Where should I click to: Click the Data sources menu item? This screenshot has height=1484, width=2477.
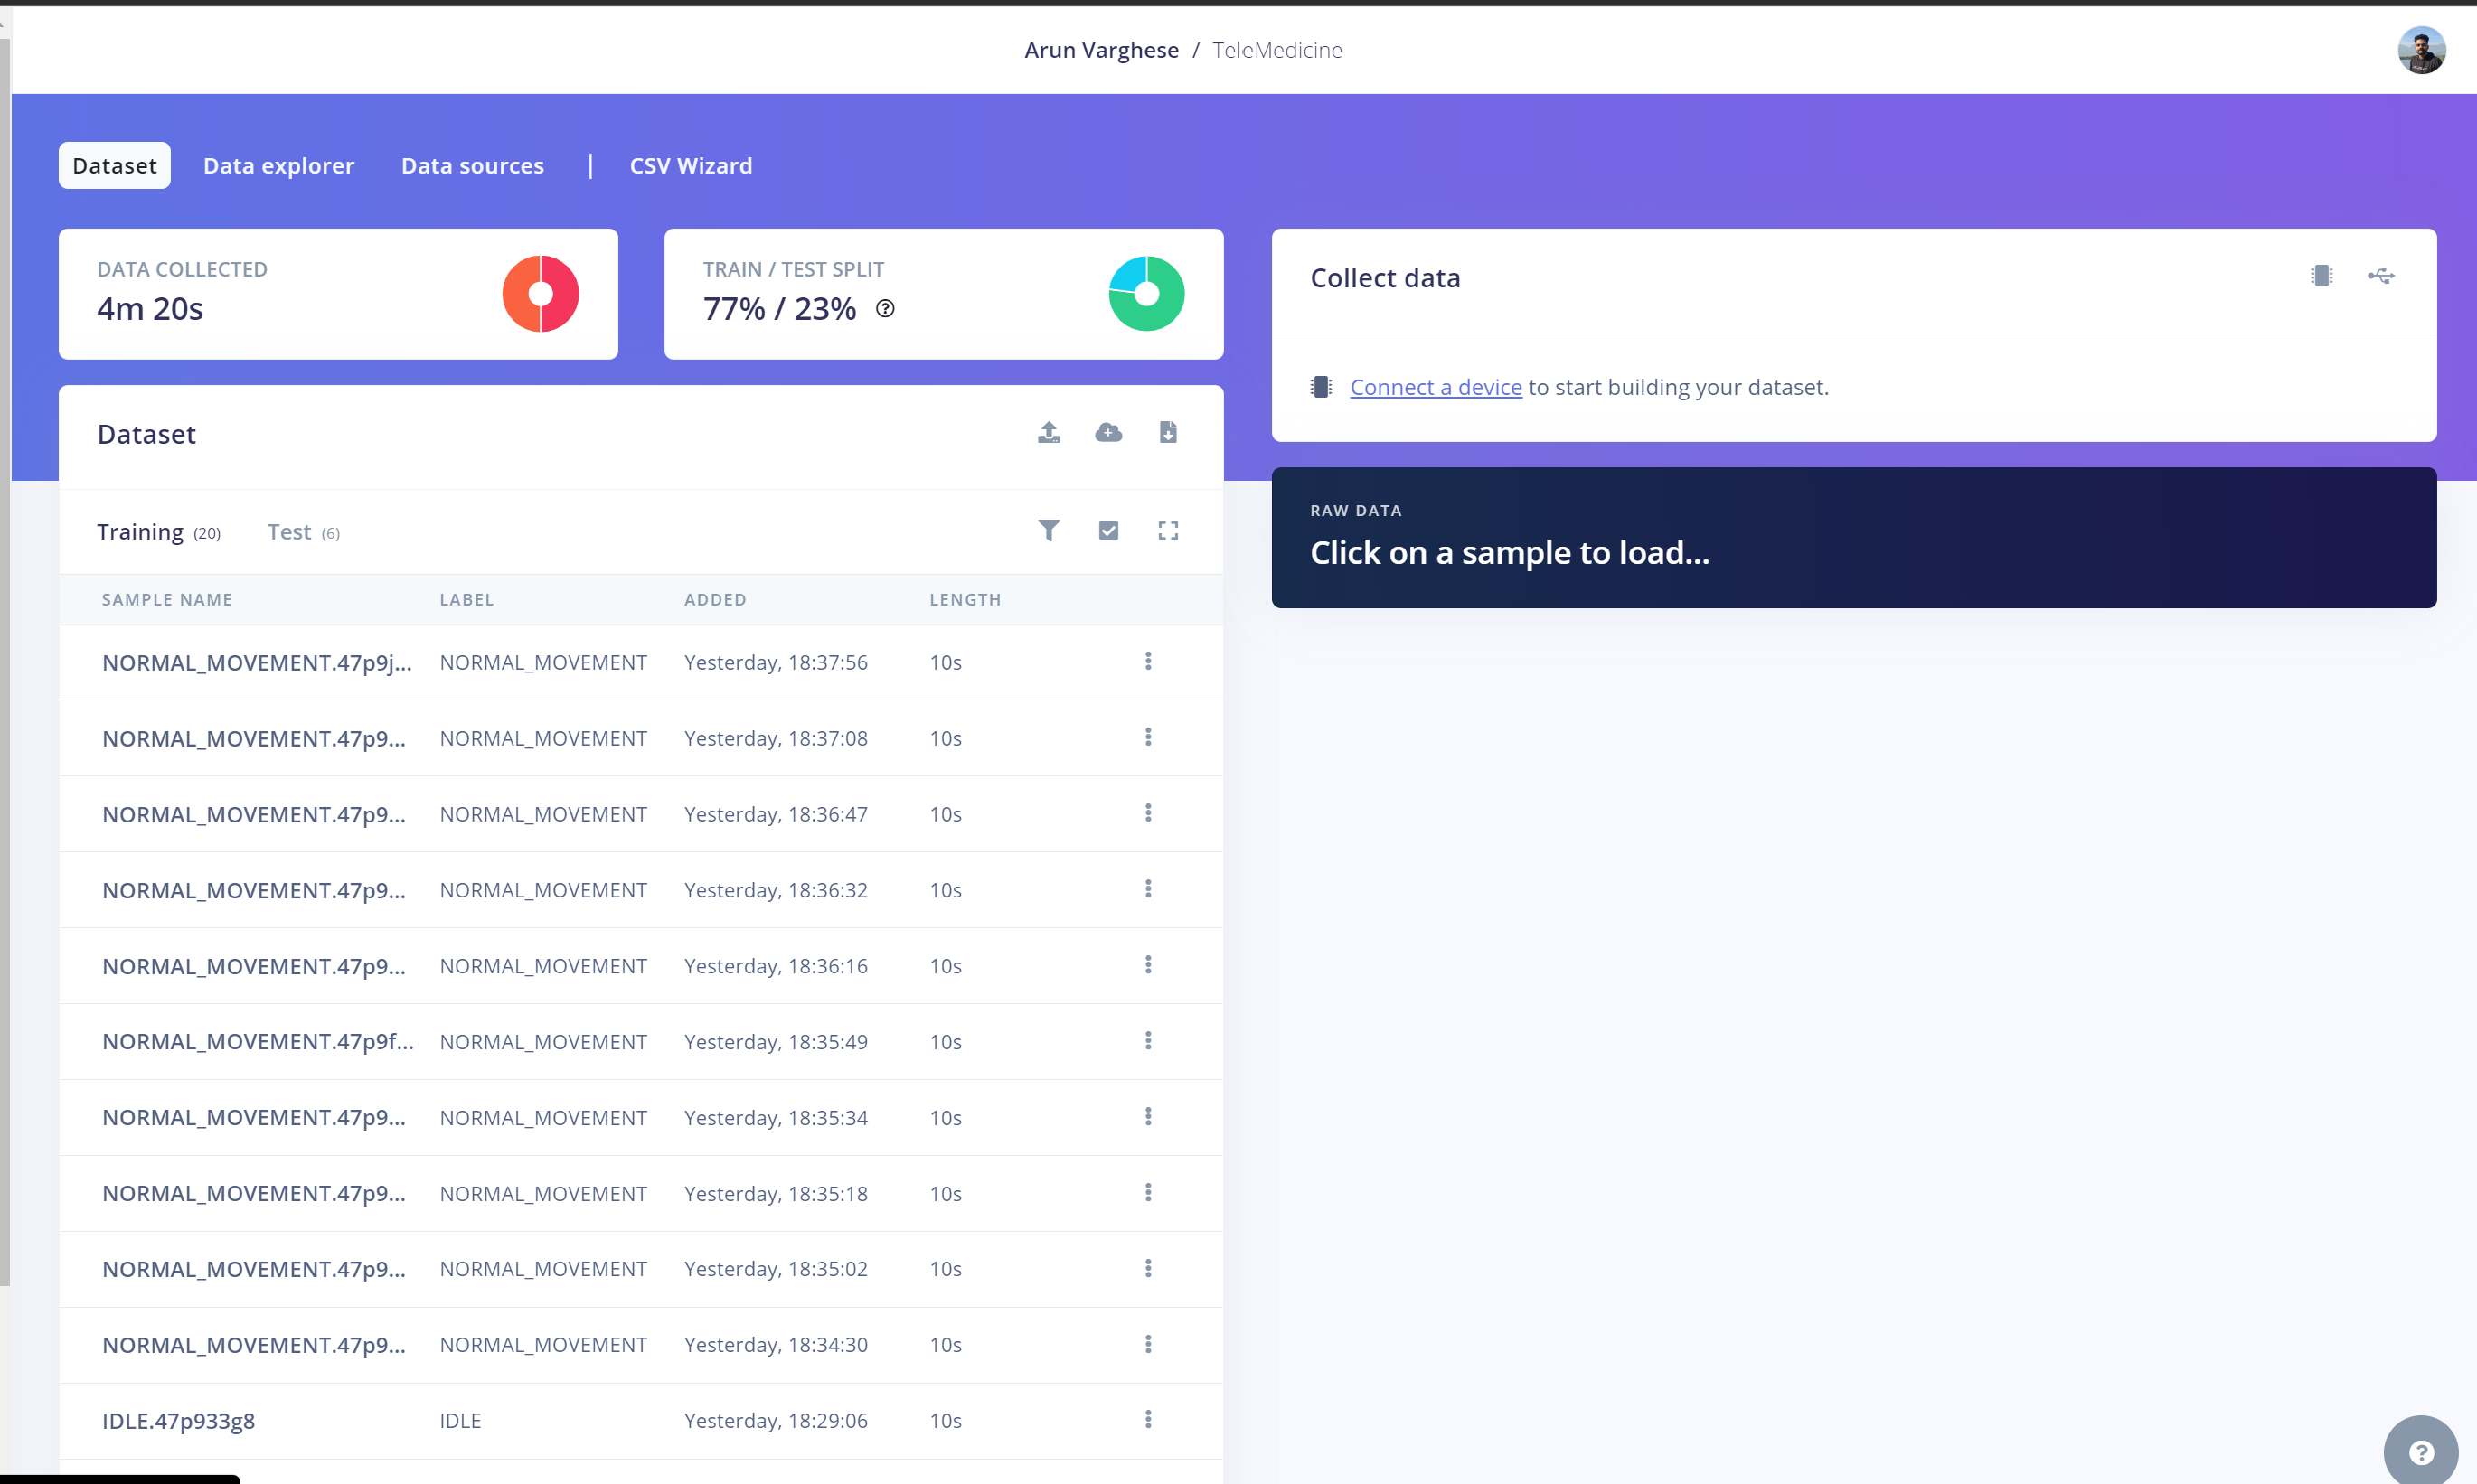(x=472, y=163)
